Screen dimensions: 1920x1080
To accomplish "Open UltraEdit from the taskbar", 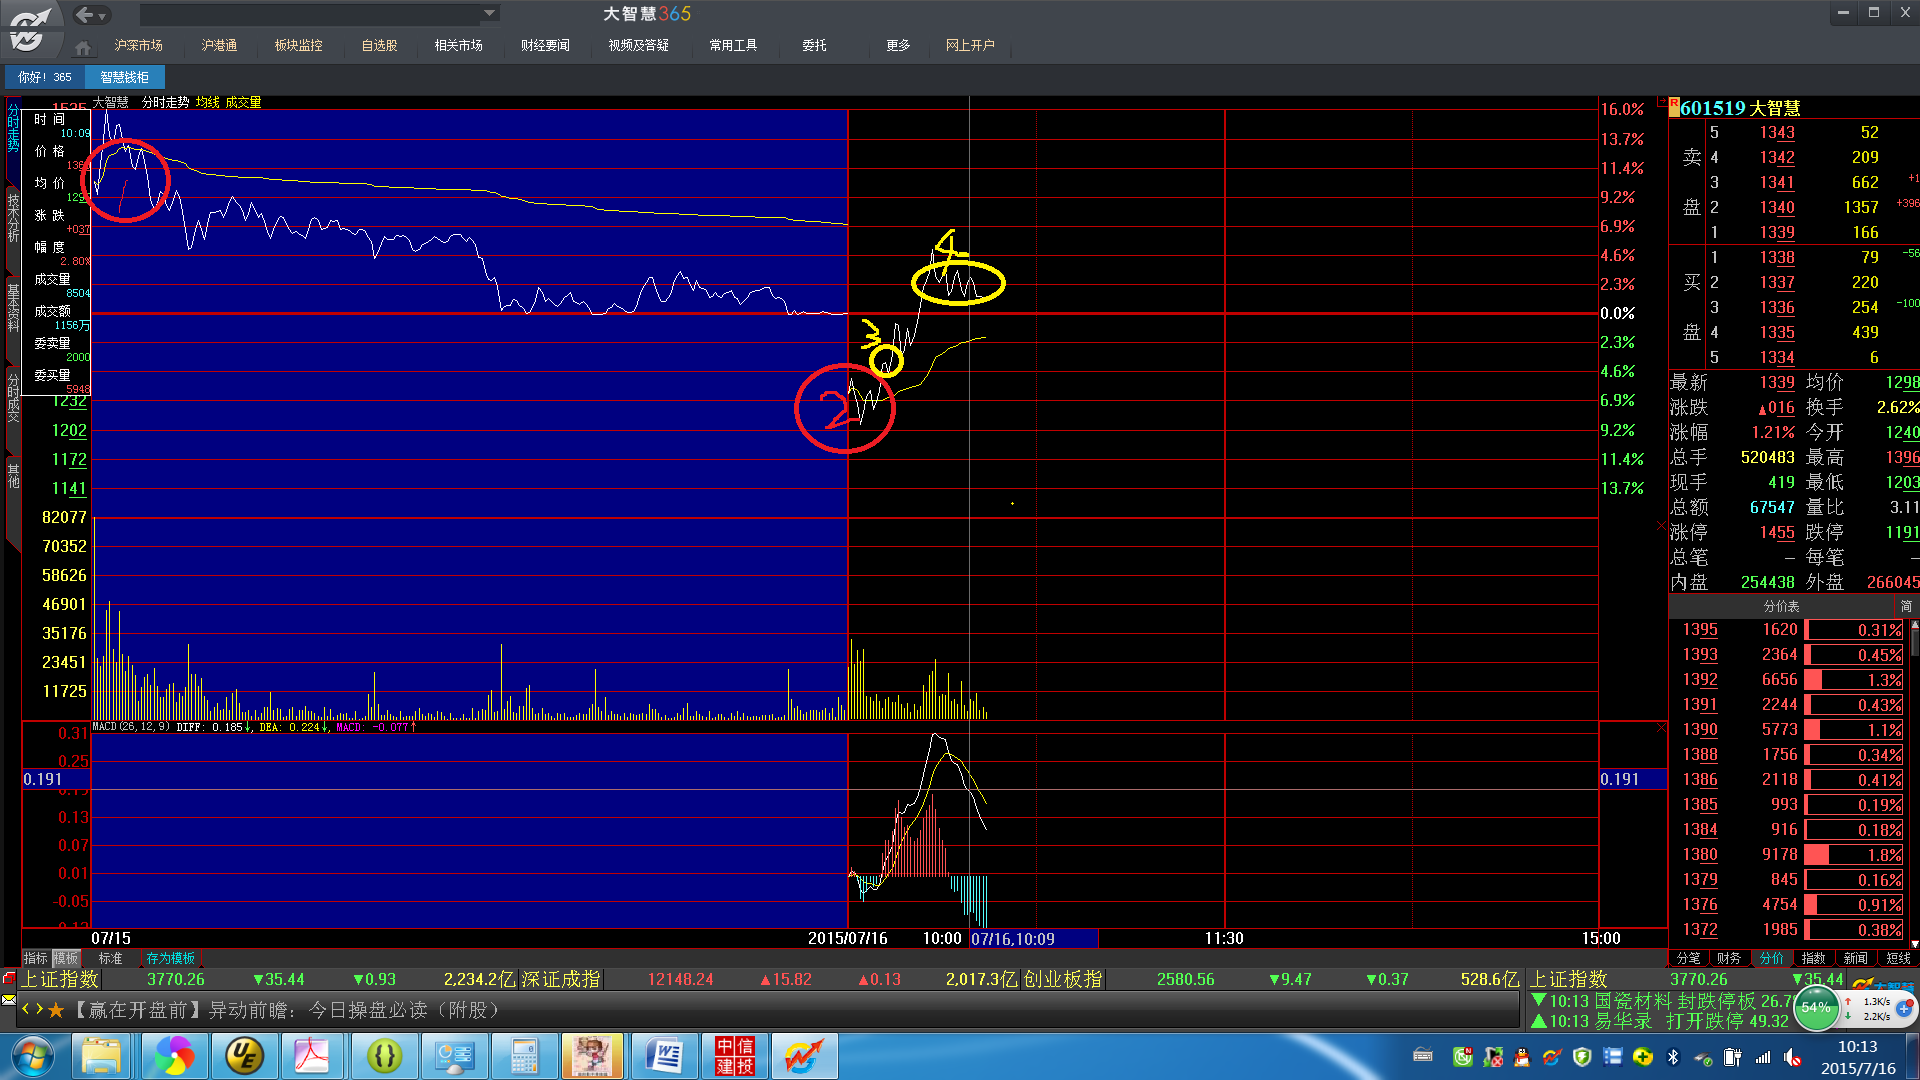I will (243, 1056).
